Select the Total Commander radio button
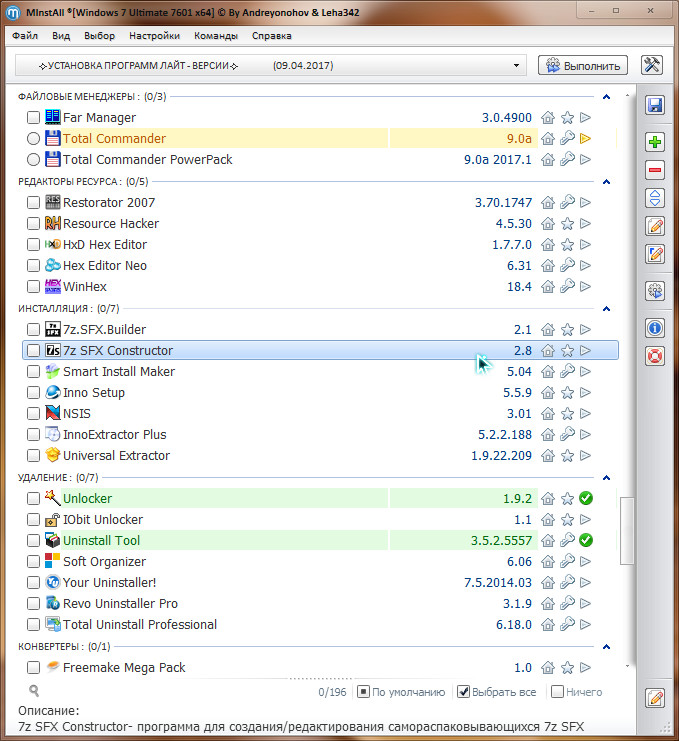 click(x=33, y=138)
